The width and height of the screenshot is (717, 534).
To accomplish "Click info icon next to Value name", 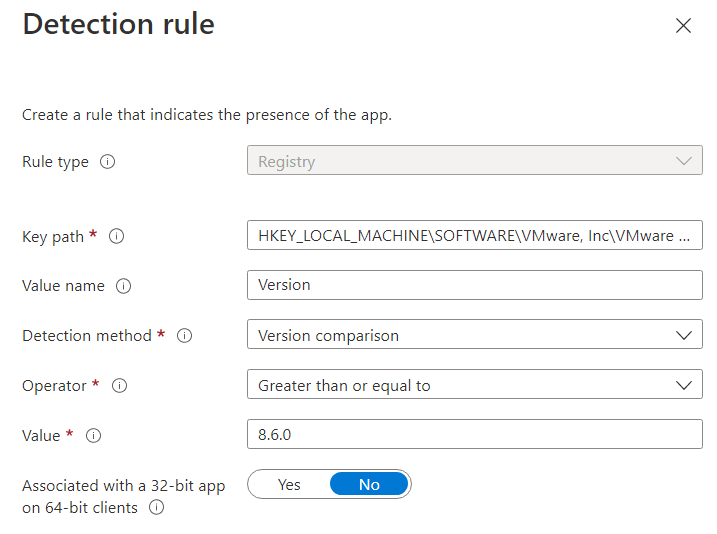I will (x=124, y=286).
